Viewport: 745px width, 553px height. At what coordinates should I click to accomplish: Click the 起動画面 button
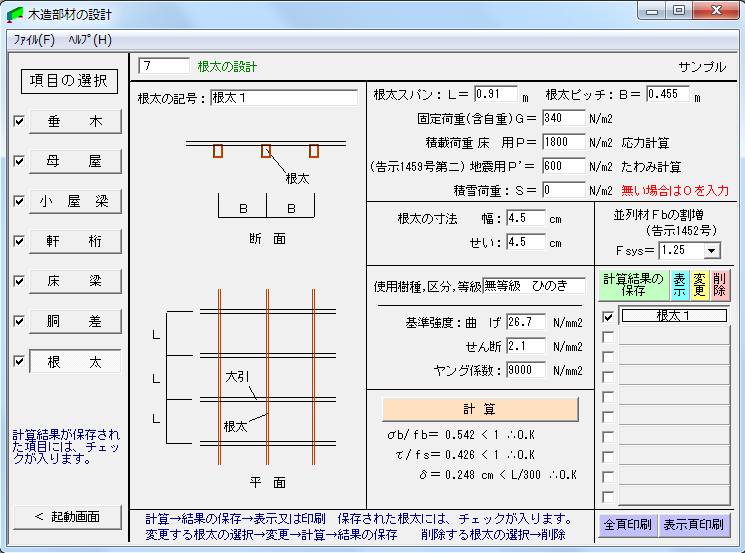tap(67, 517)
